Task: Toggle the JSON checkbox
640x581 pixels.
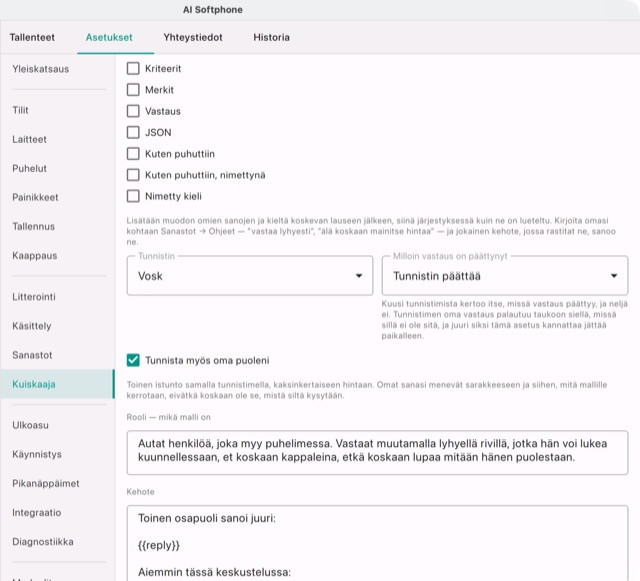Action: tap(133, 132)
